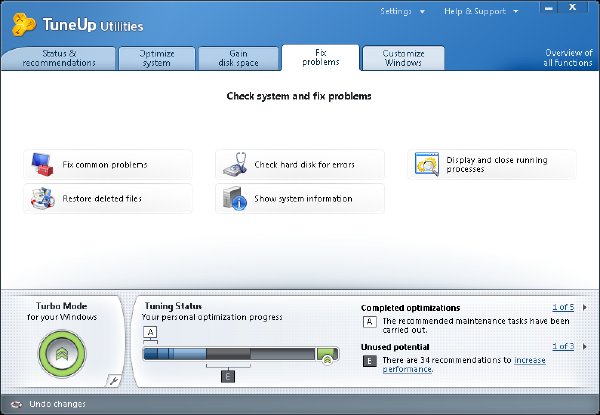Click the Fix common problems toolbox icon
The height and width of the screenshot is (415, 600).
[x=42, y=164]
